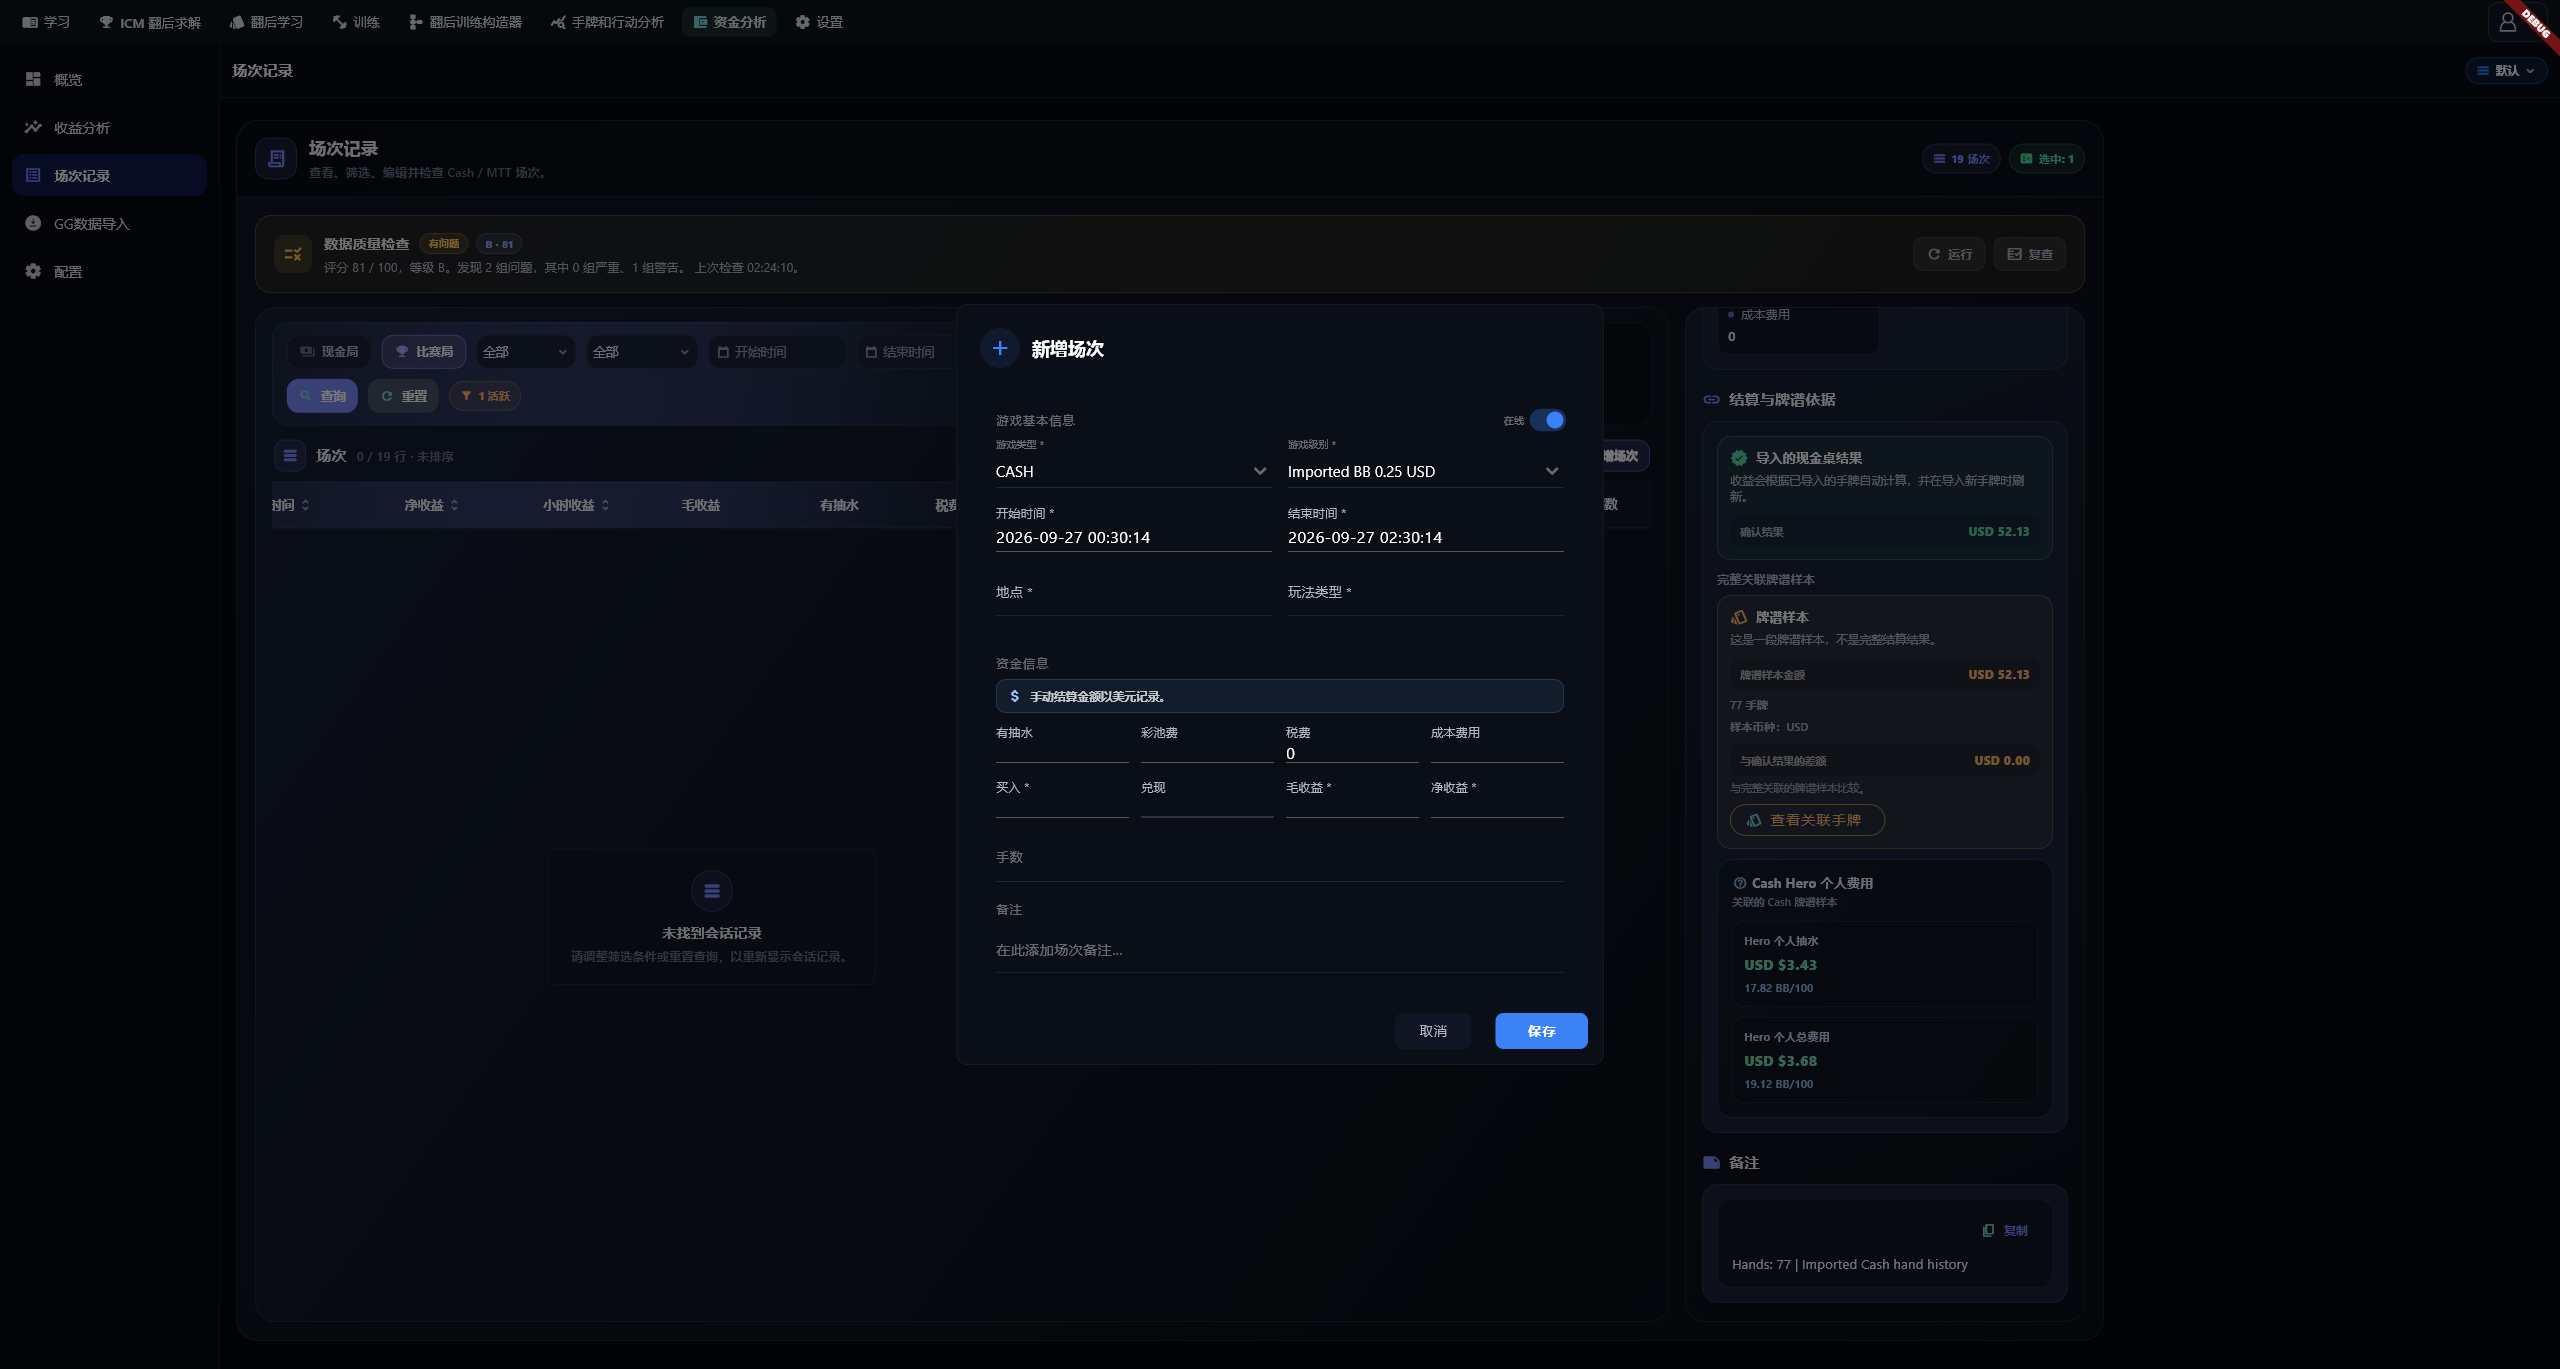The width and height of the screenshot is (2560, 1369).
Task: Switch to the 手牌和行动分析 tab
Action: coord(607,22)
